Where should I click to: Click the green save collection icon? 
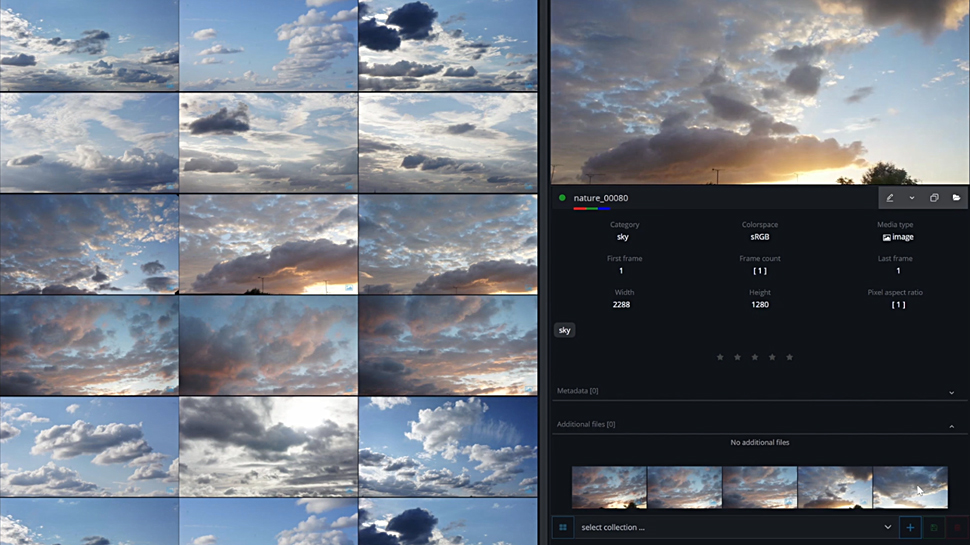click(x=934, y=528)
